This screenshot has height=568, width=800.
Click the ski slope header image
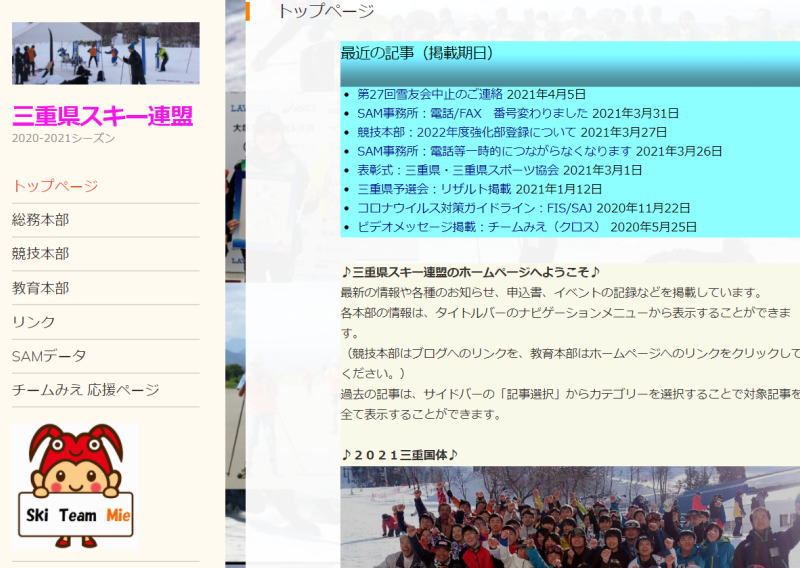105,53
